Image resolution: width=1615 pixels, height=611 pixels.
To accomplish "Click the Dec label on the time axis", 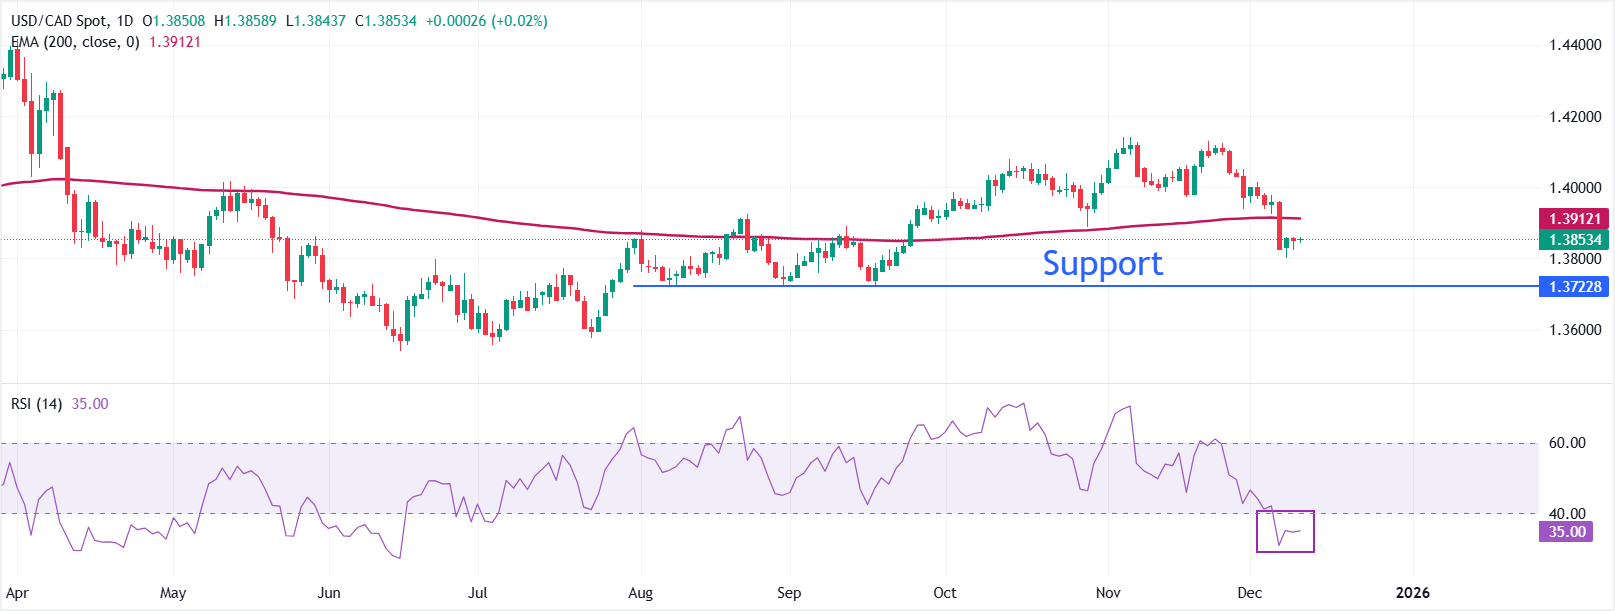I will pyautogui.click(x=1249, y=593).
